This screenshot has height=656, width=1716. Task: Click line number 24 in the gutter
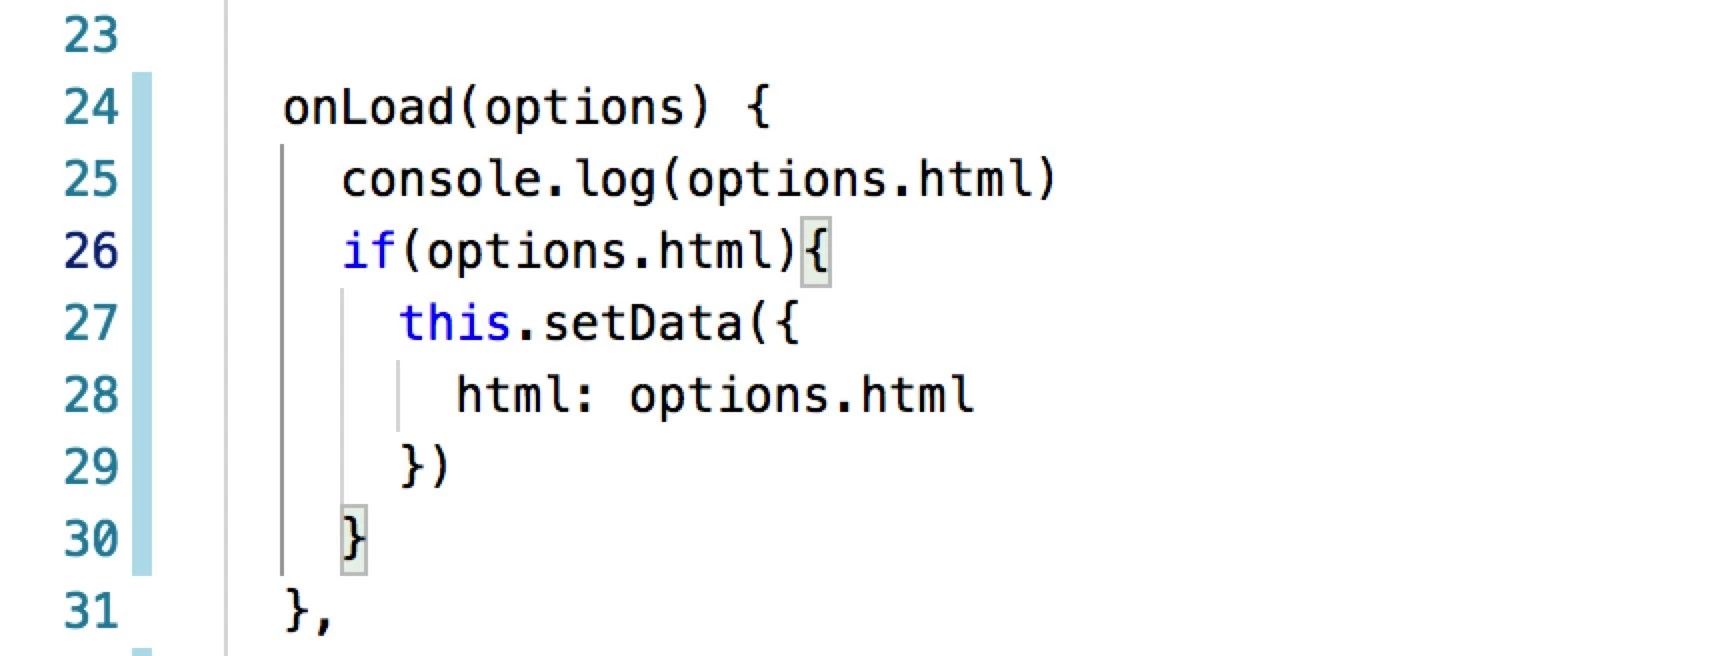pyautogui.click(x=91, y=107)
